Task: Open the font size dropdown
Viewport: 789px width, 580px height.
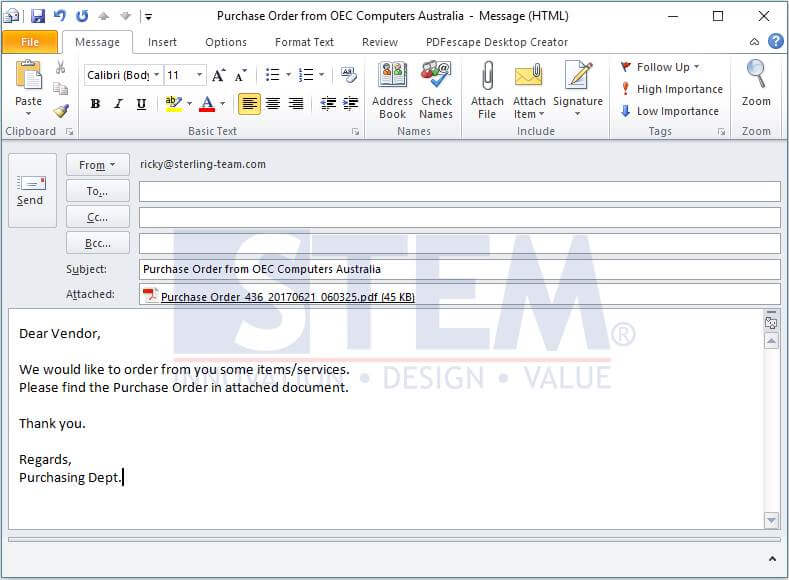Action: pyautogui.click(x=199, y=75)
